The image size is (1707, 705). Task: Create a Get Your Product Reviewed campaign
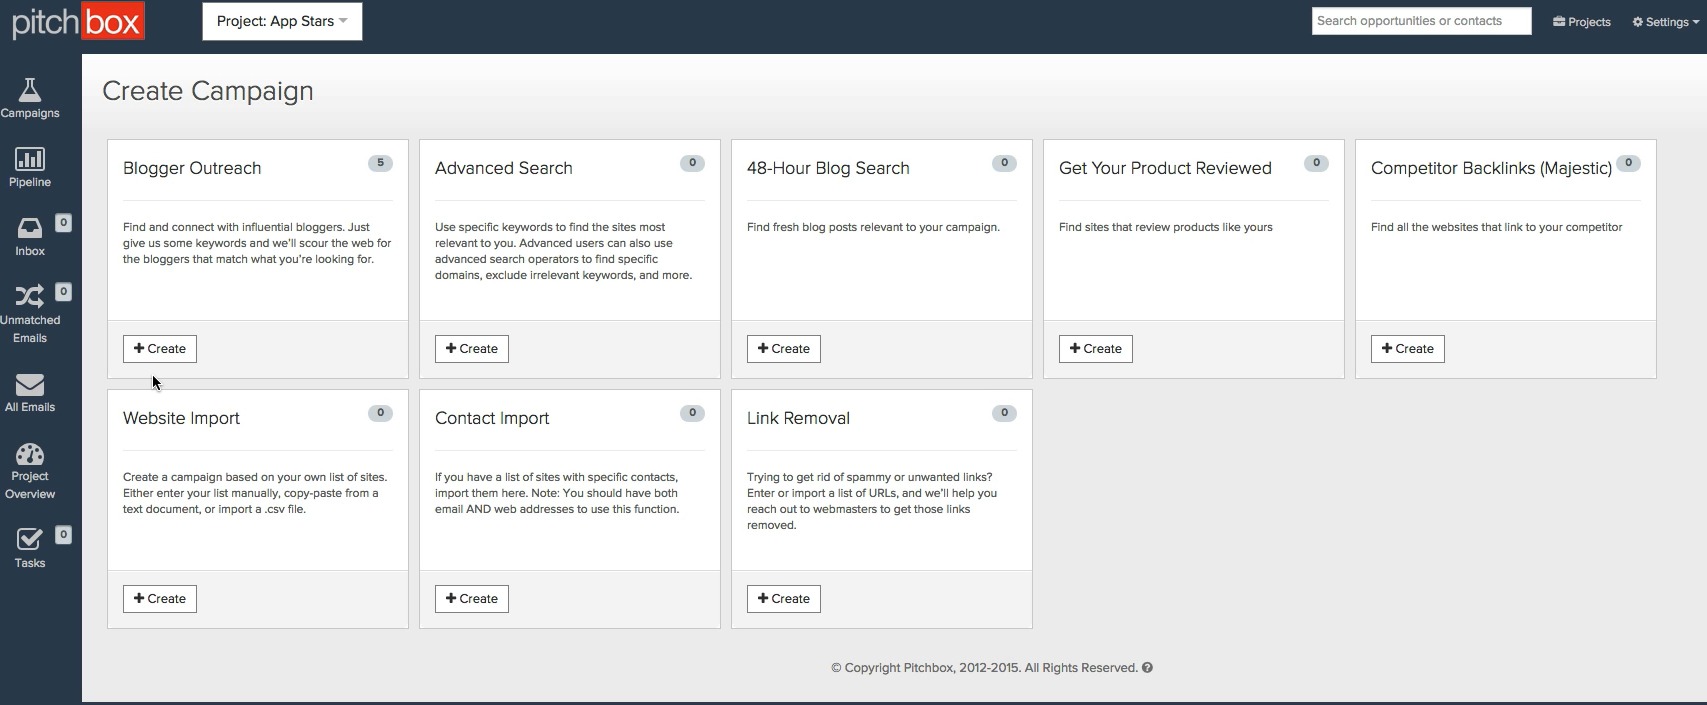1096,349
